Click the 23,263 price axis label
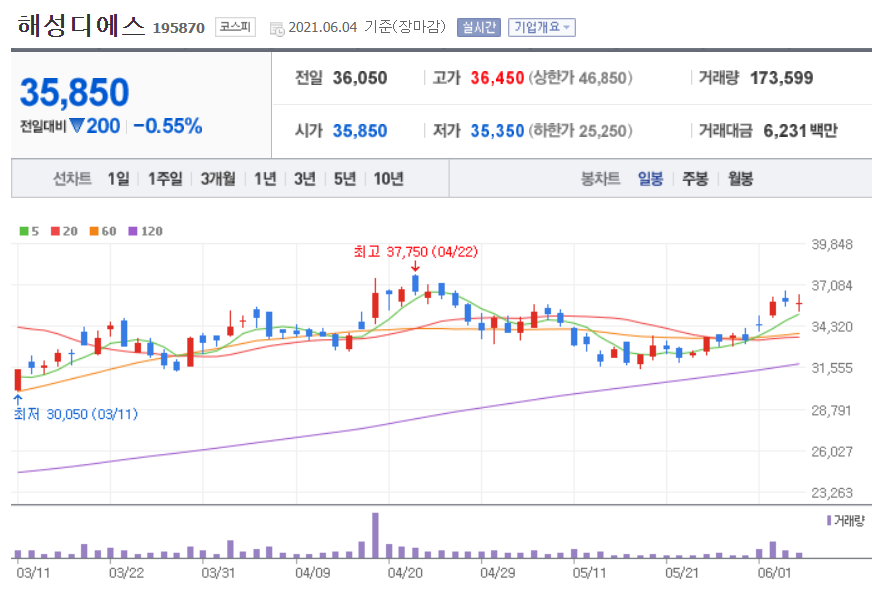This screenshot has width=872, height=595. pos(831,493)
